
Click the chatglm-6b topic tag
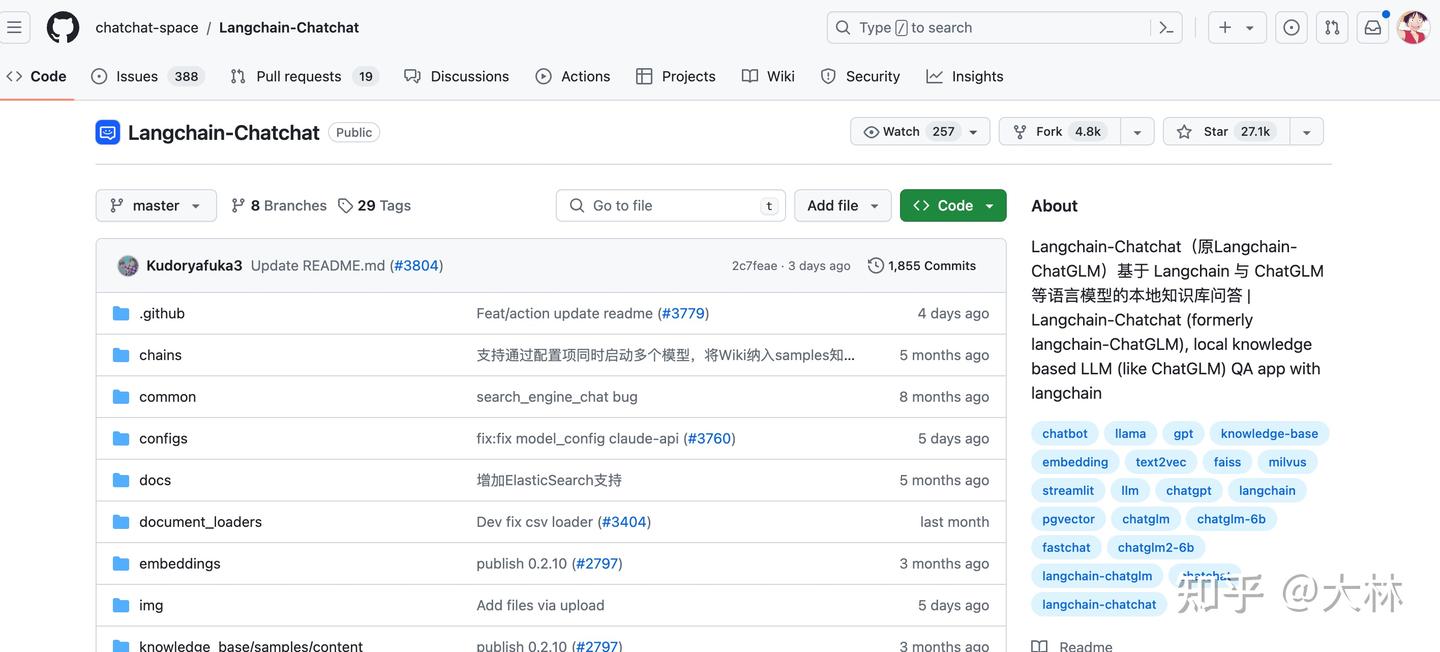pyautogui.click(x=1231, y=519)
